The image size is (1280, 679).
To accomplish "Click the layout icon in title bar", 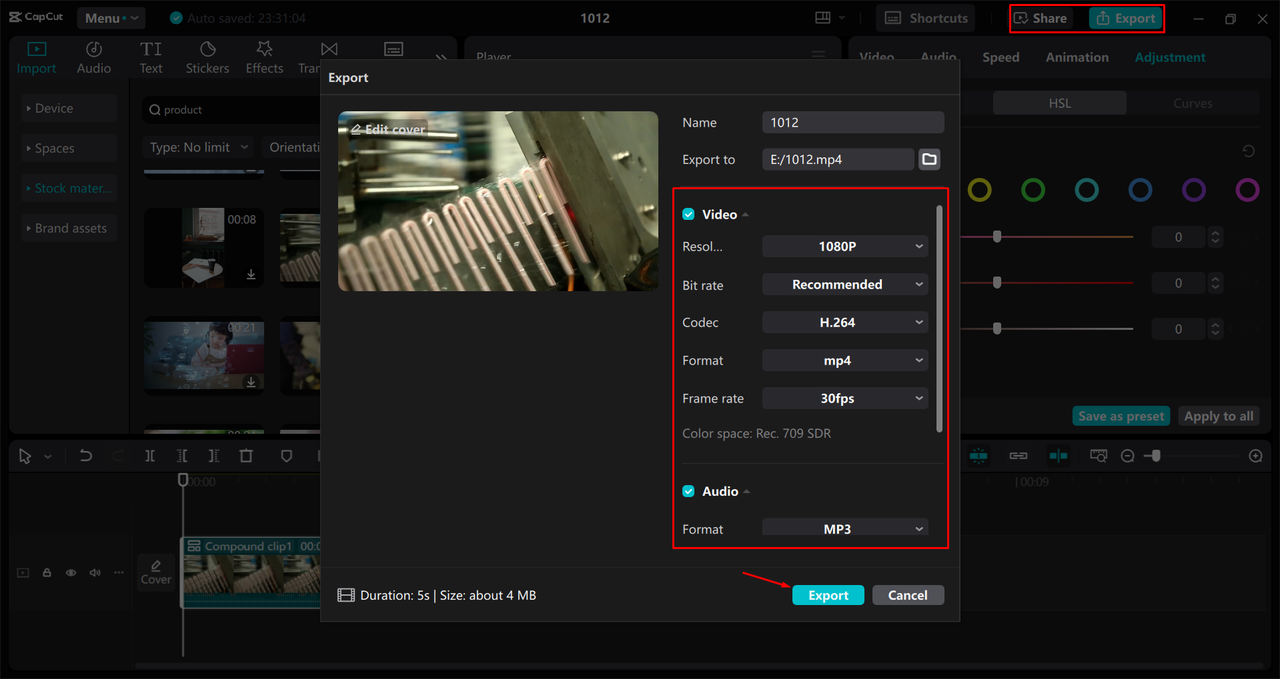I will (x=823, y=18).
